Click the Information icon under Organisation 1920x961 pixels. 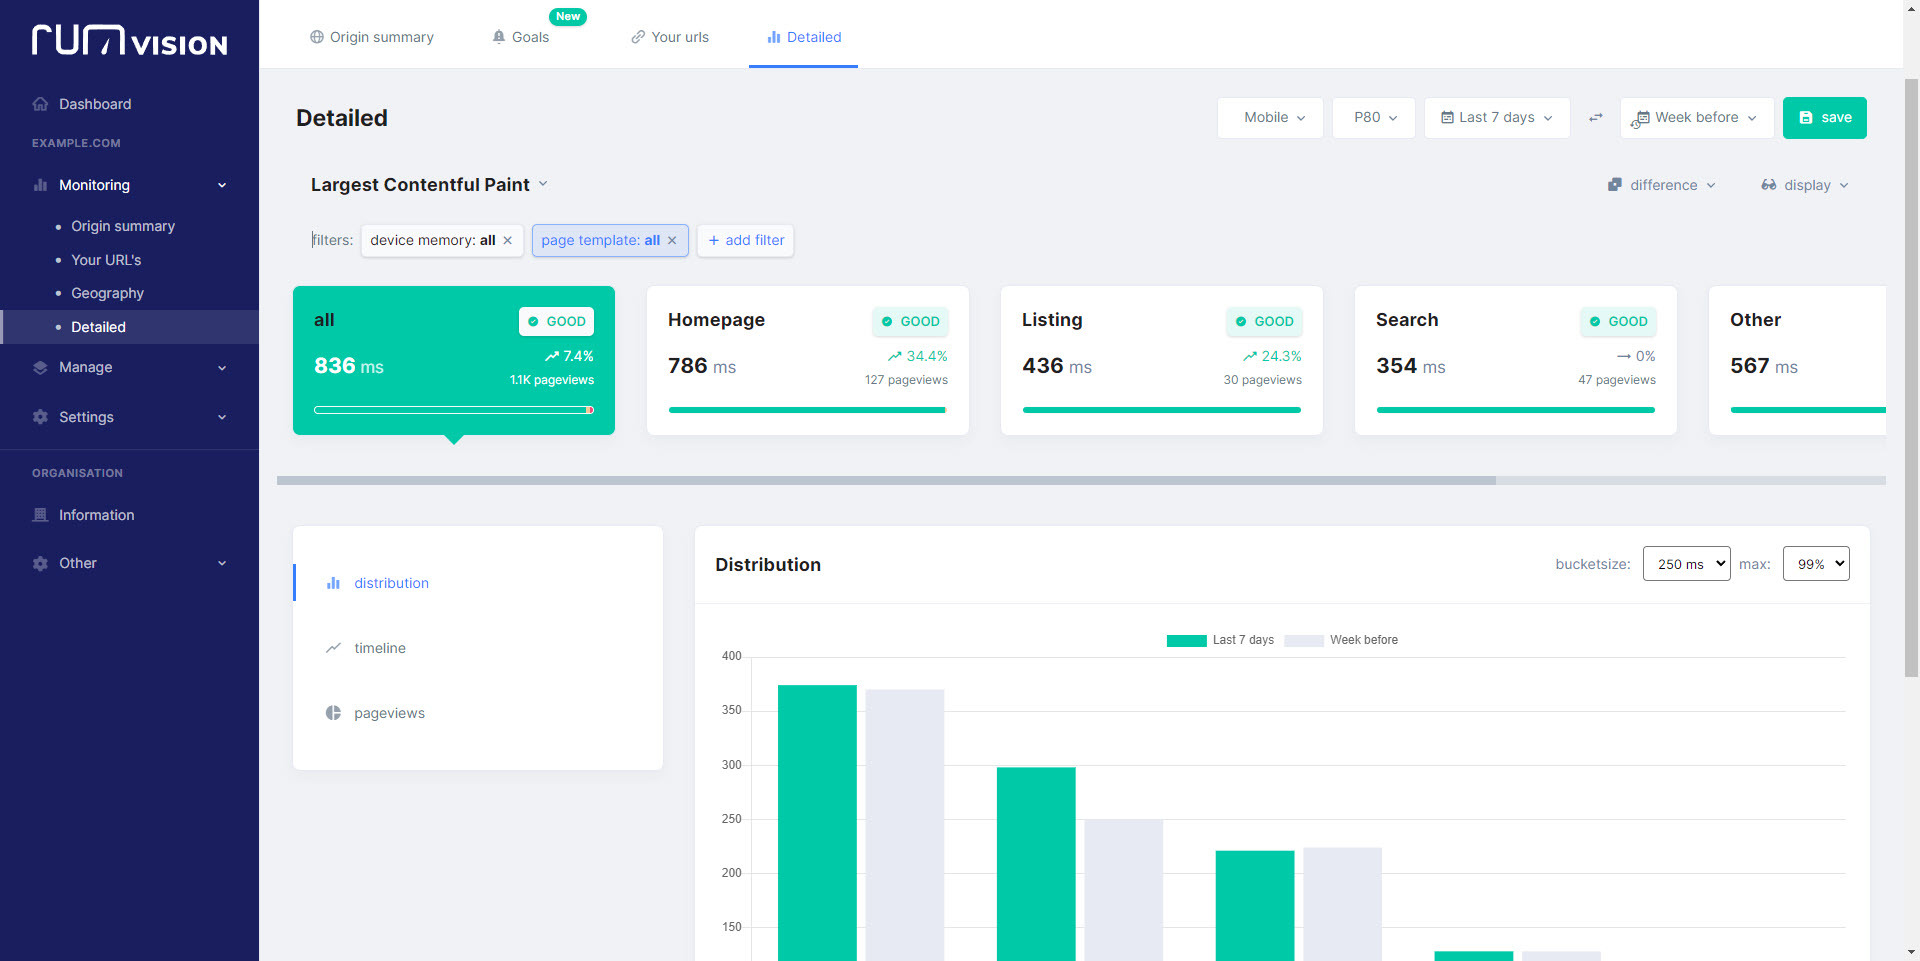(x=40, y=515)
